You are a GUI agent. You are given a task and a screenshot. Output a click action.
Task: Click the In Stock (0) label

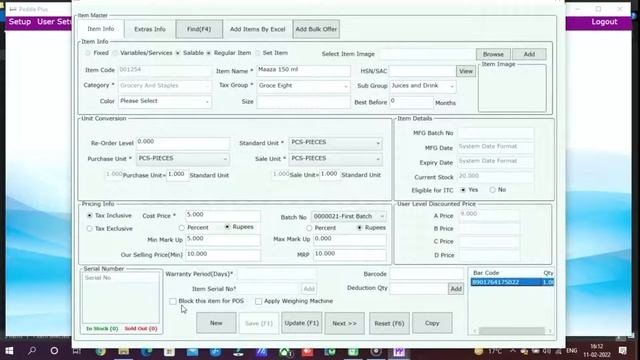pyautogui.click(x=102, y=329)
